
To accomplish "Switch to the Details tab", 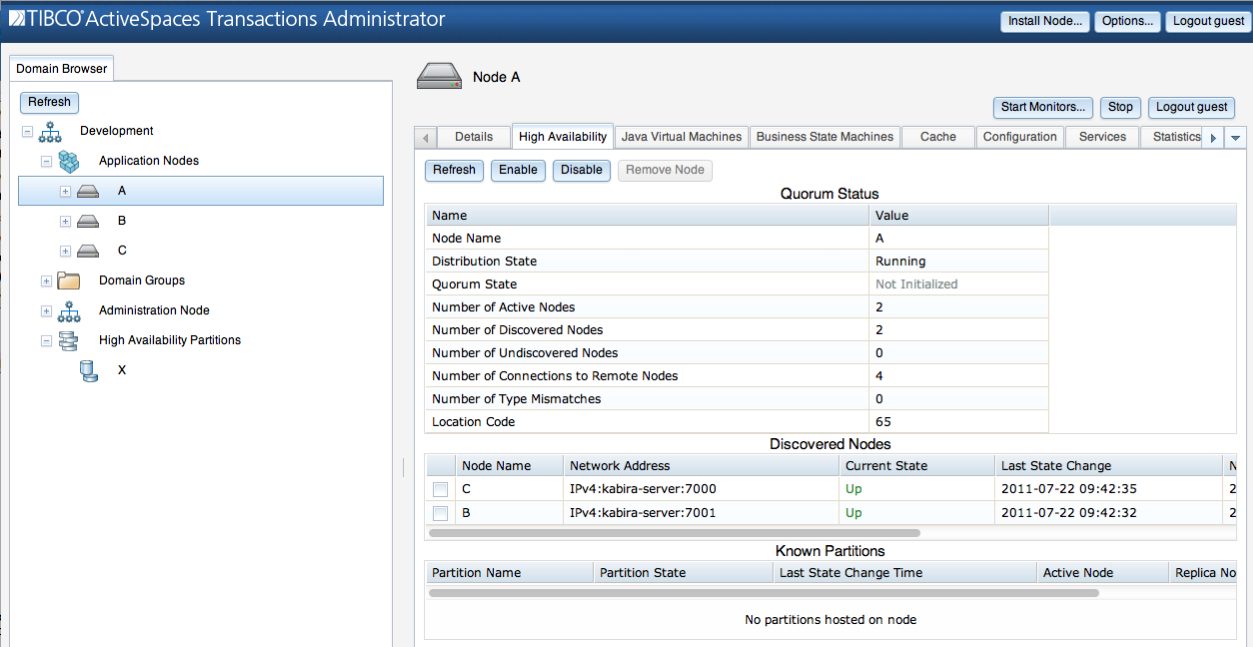I will click(474, 137).
